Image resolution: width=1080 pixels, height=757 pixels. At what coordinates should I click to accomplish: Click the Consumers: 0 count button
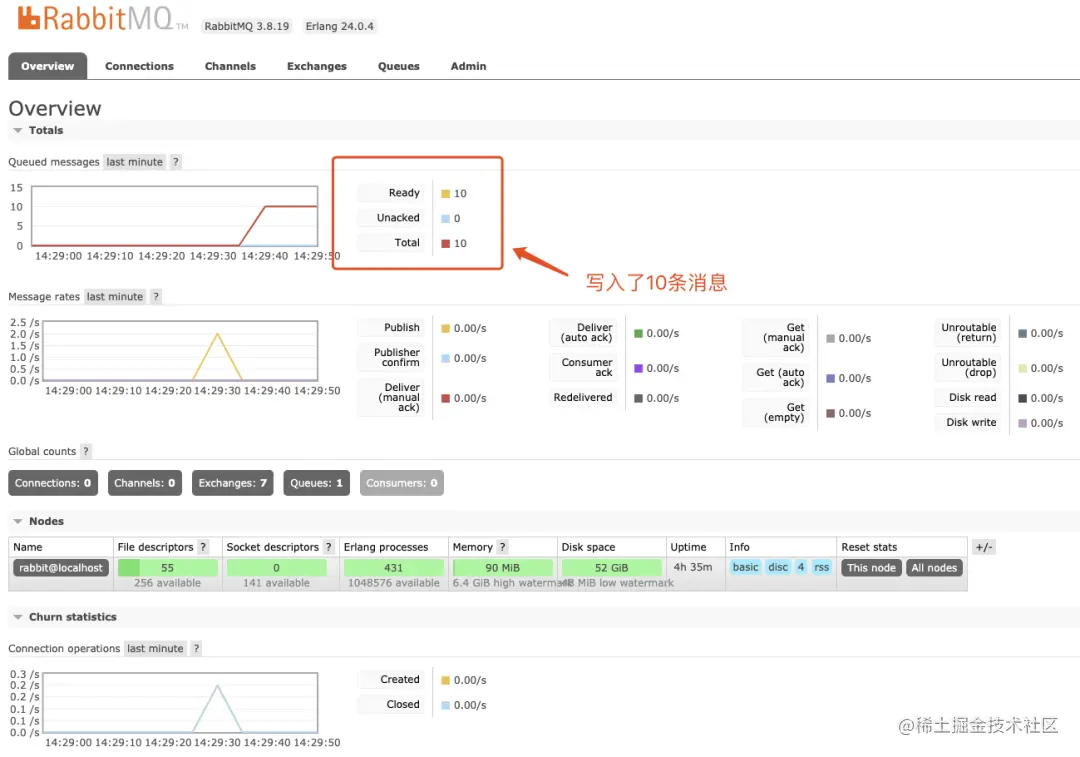402,483
